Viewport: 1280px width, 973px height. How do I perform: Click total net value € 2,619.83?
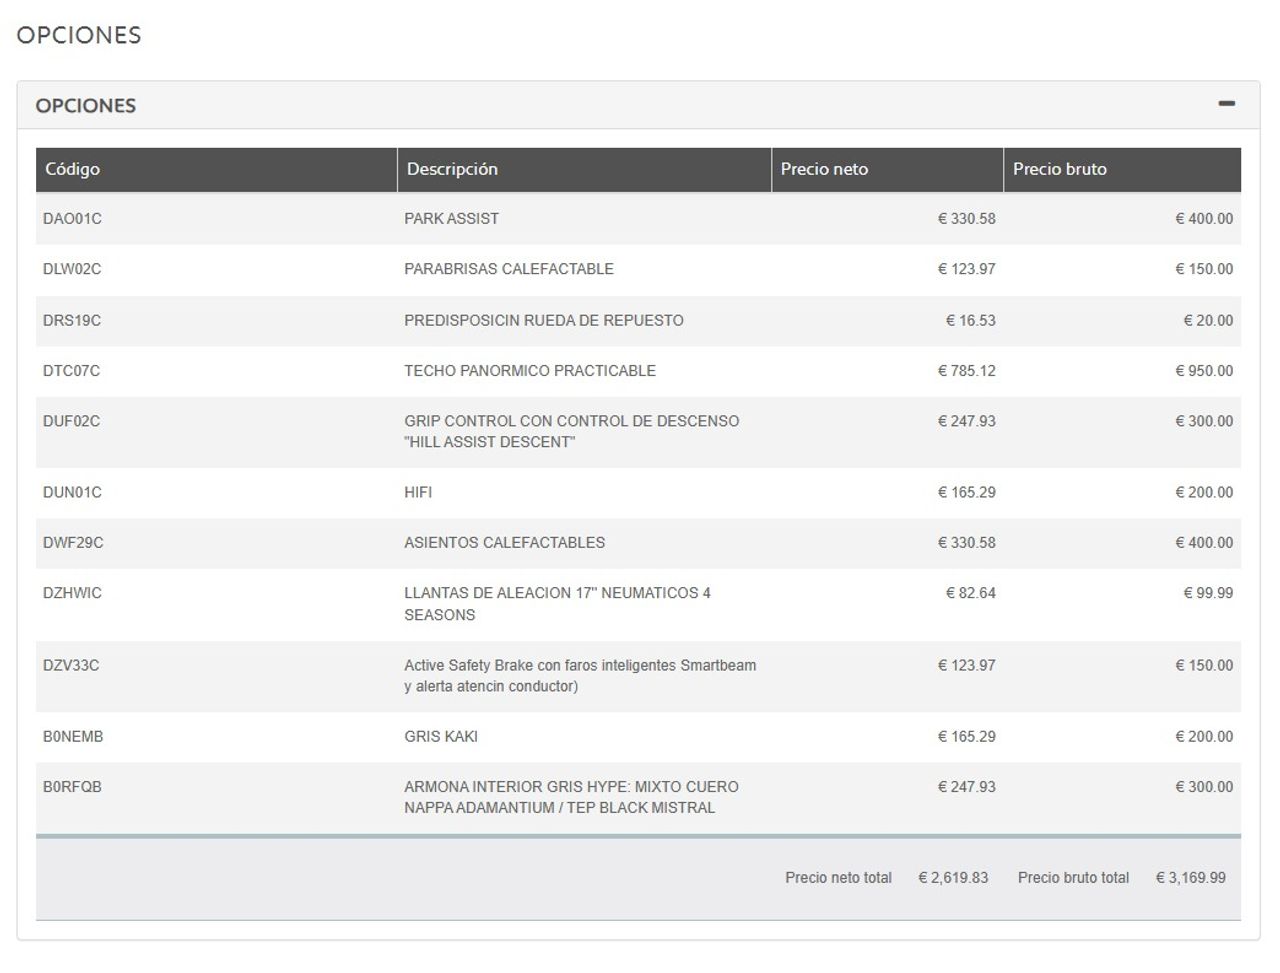[x=953, y=878]
